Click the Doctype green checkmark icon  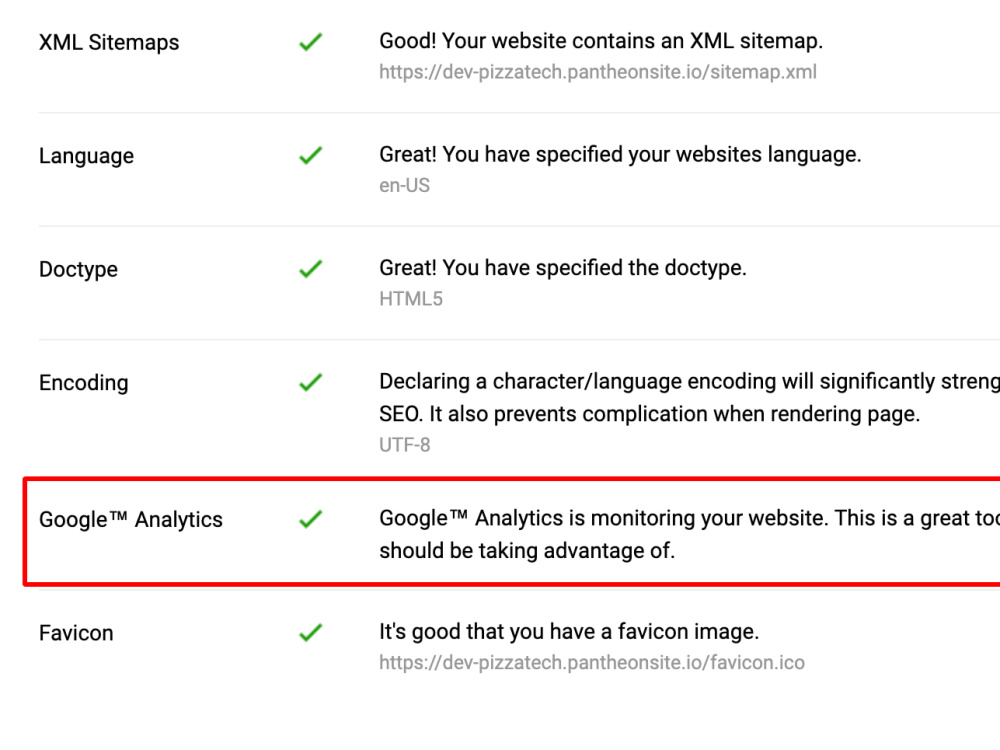311,269
